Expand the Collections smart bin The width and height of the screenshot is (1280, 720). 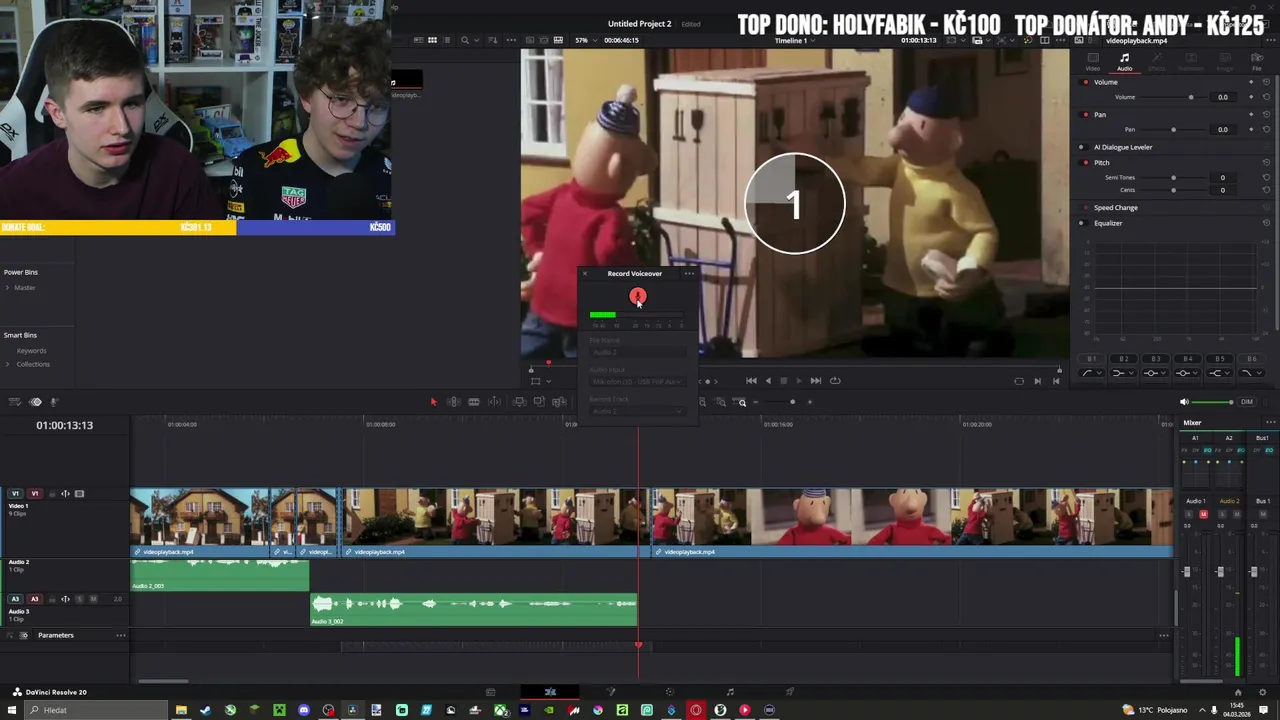(x=8, y=364)
